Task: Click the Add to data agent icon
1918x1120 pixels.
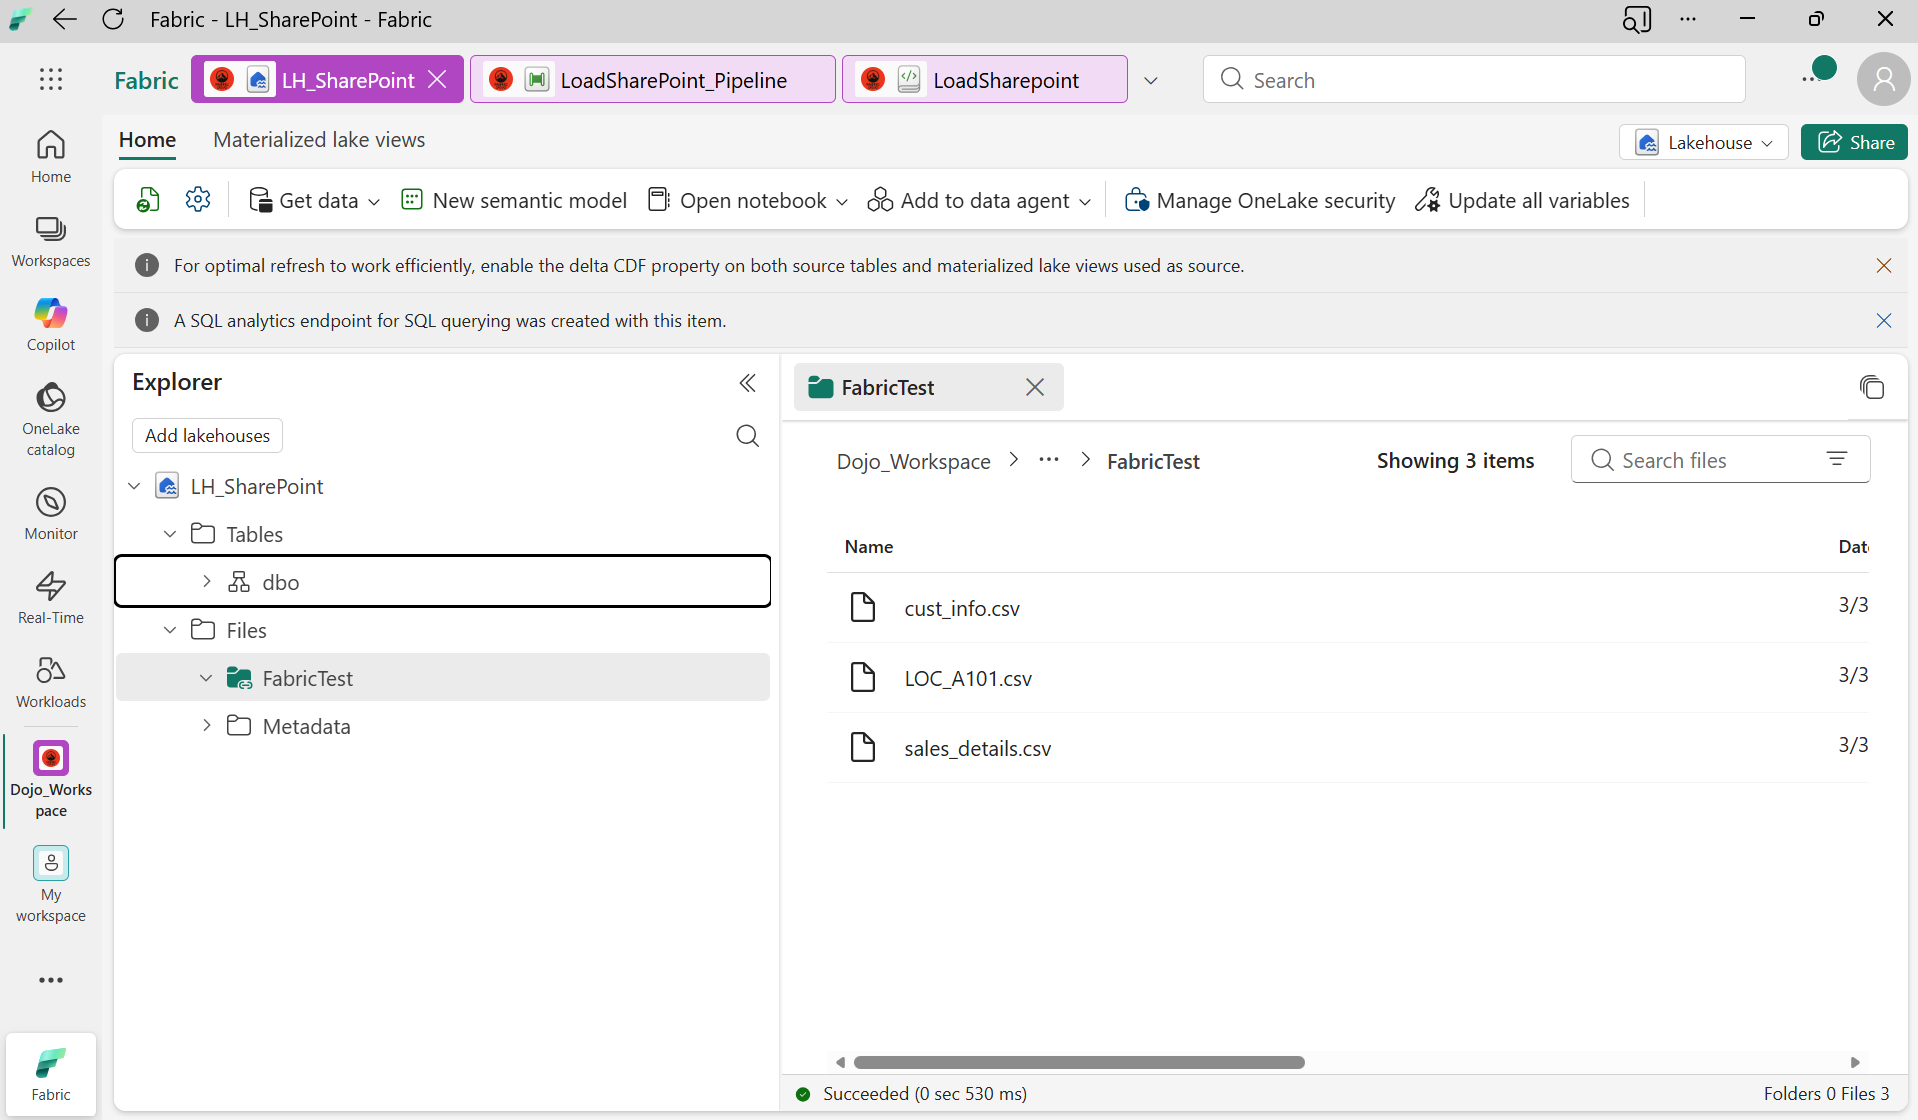Action: [x=881, y=200]
